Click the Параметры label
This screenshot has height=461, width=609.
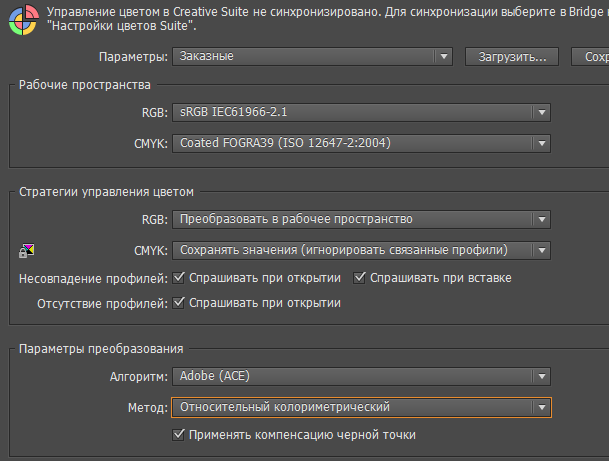point(133,57)
